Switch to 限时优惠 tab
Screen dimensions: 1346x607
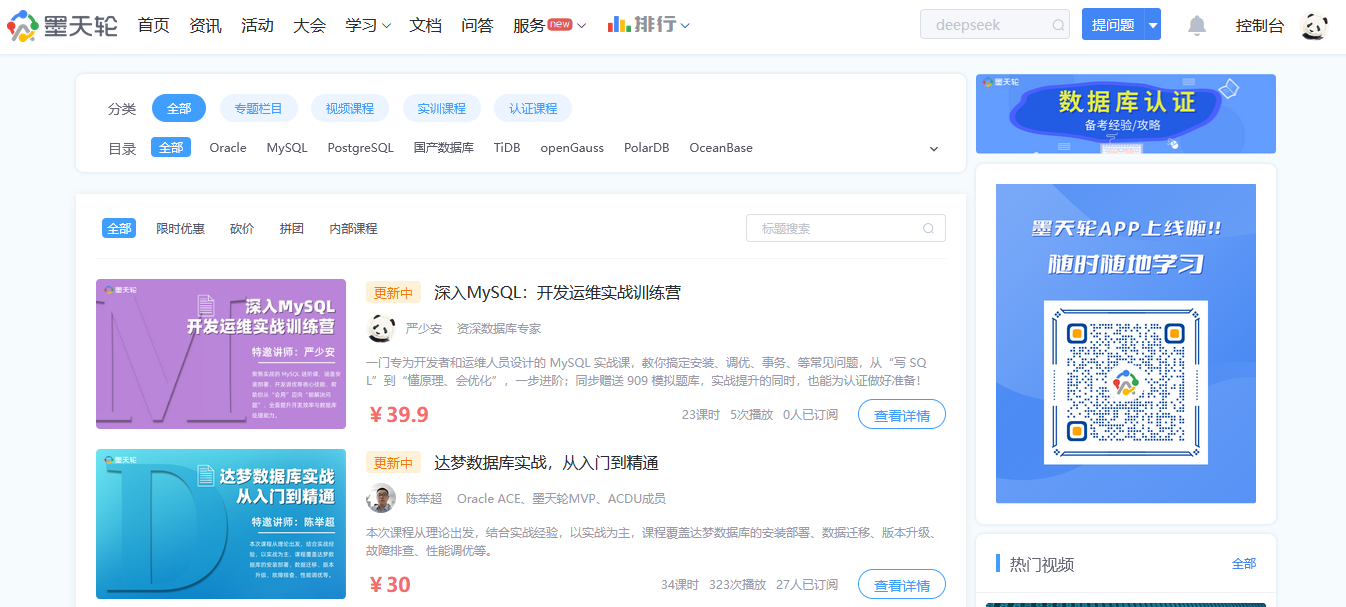181,228
